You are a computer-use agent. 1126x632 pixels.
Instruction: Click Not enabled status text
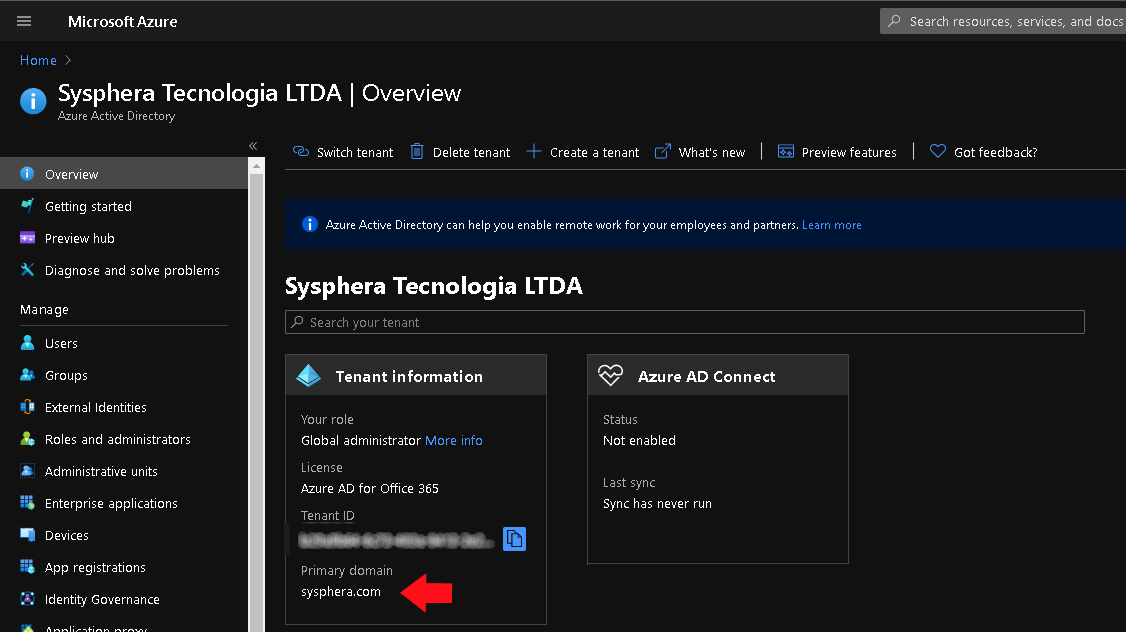[639, 440]
